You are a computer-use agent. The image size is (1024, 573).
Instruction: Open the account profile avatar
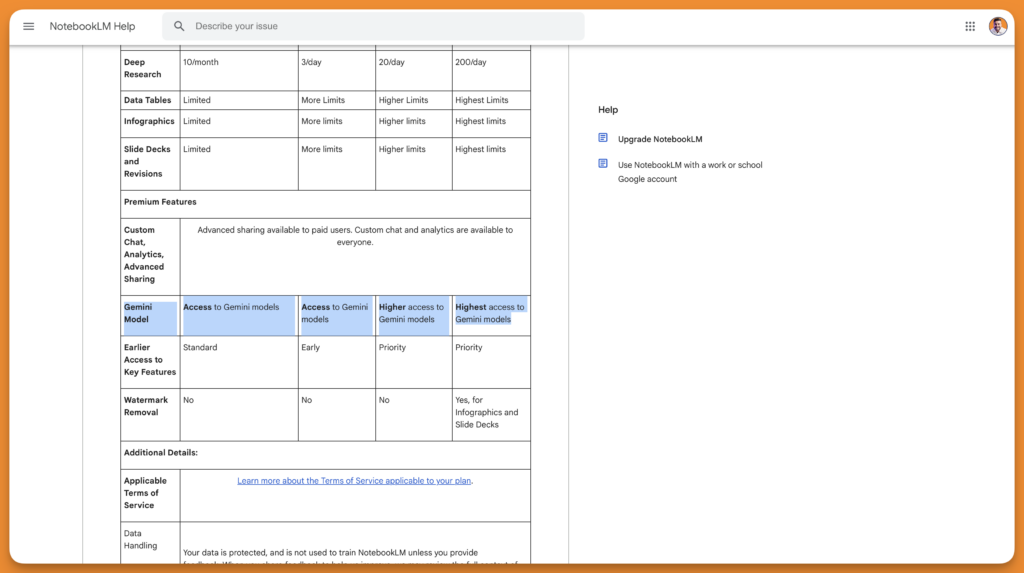[x=998, y=26]
